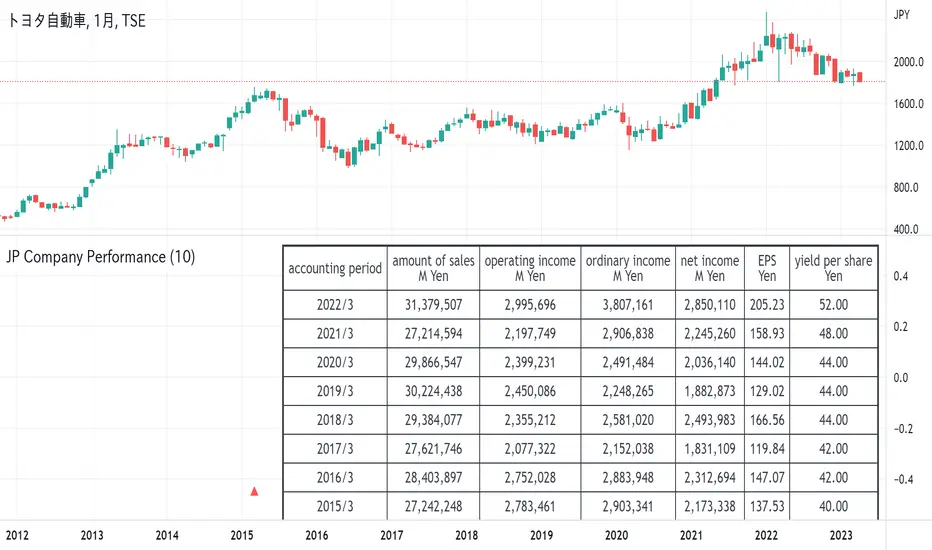The height and width of the screenshot is (550, 932).
Task: Click the 'yield per share Yen' header
Action: tap(833, 268)
